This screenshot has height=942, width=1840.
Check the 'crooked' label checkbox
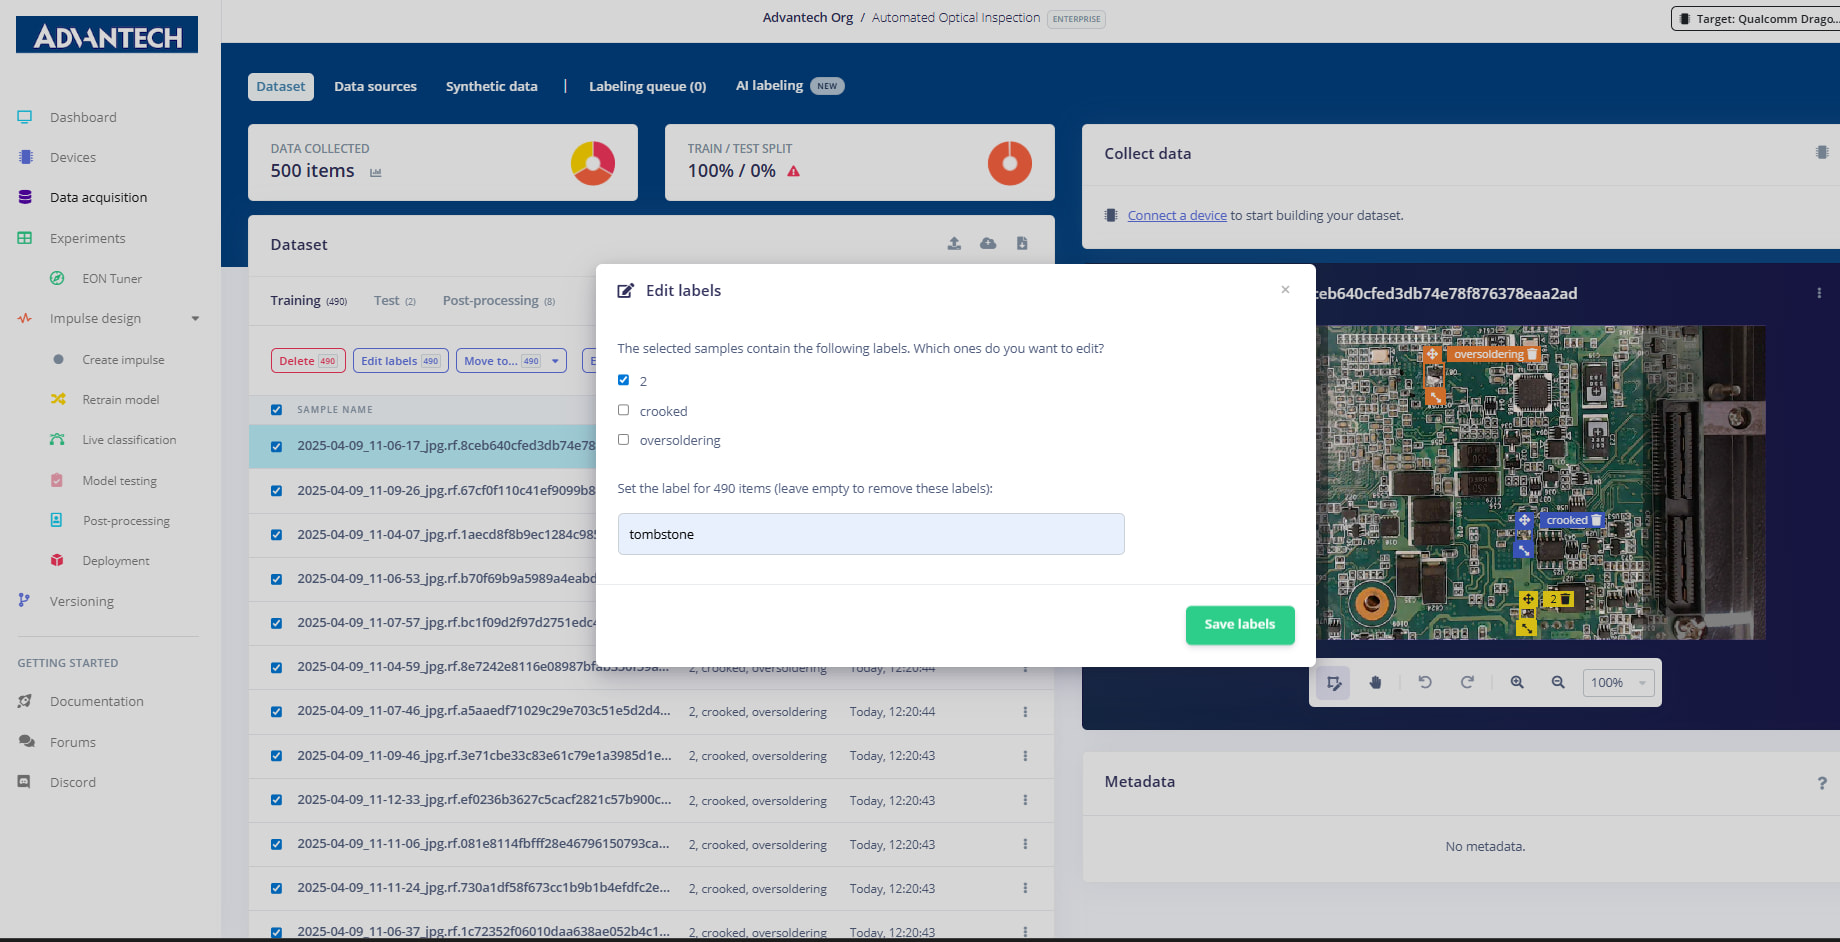point(623,410)
